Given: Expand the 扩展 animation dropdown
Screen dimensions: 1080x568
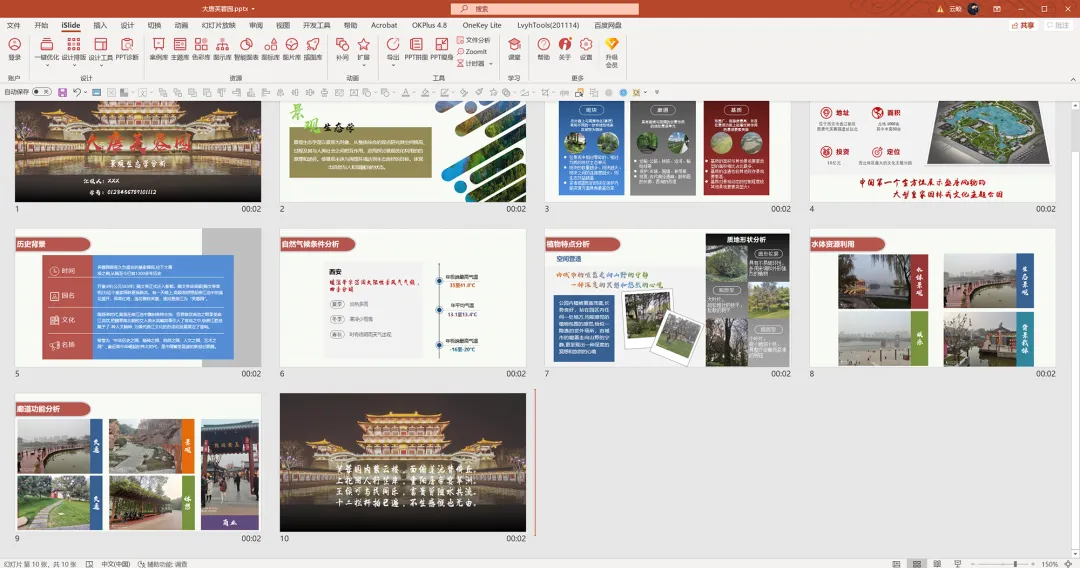Looking at the screenshot, I should pyautogui.click(x=364, y=65).
